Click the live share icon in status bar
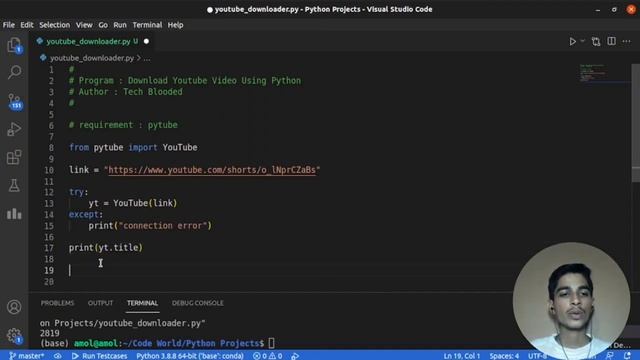 (295, 356)
